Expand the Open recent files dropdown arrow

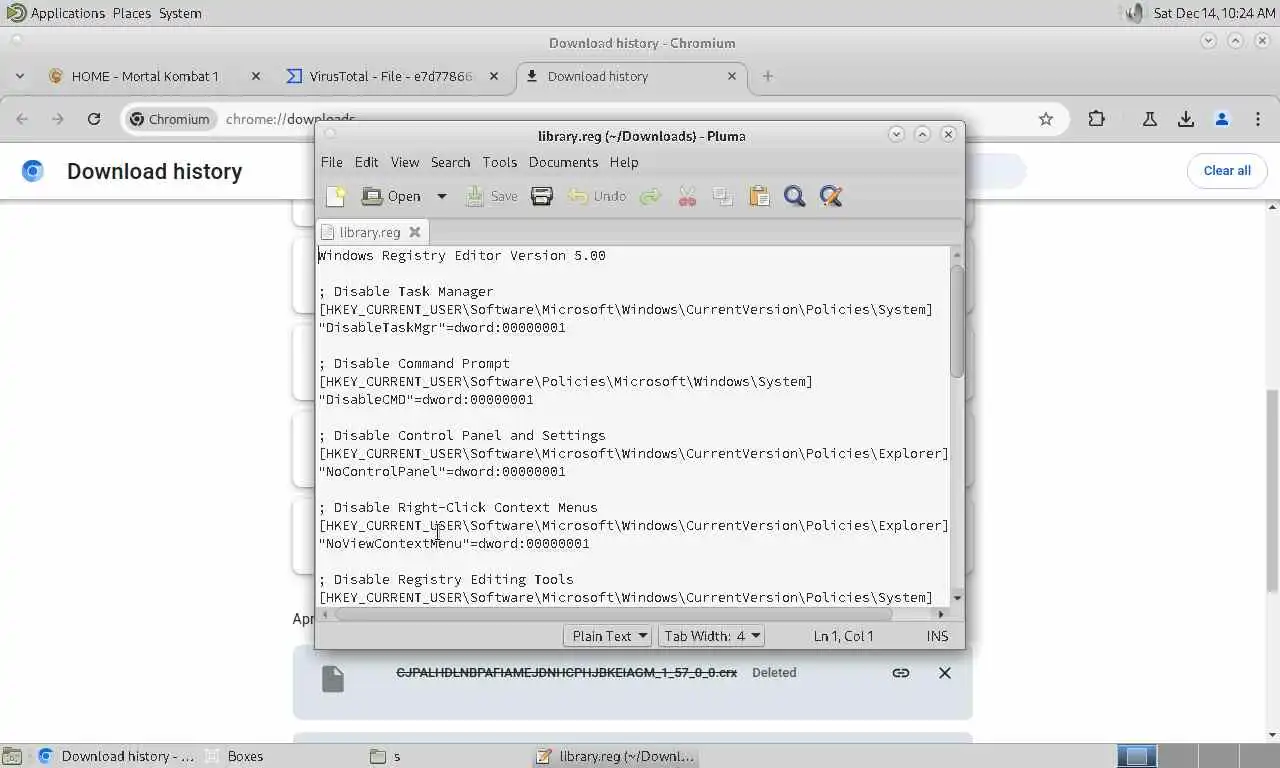(441, 196)
